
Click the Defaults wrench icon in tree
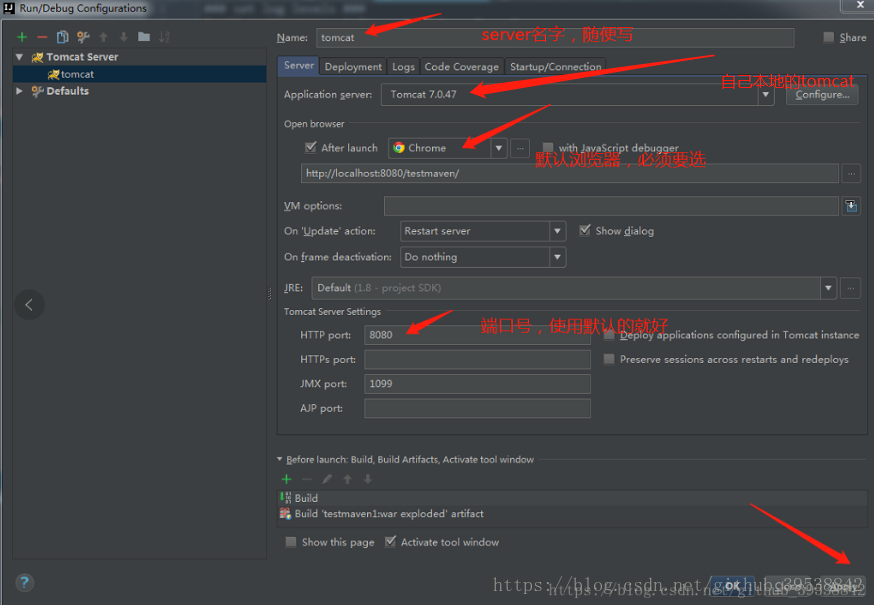[37, 91]
